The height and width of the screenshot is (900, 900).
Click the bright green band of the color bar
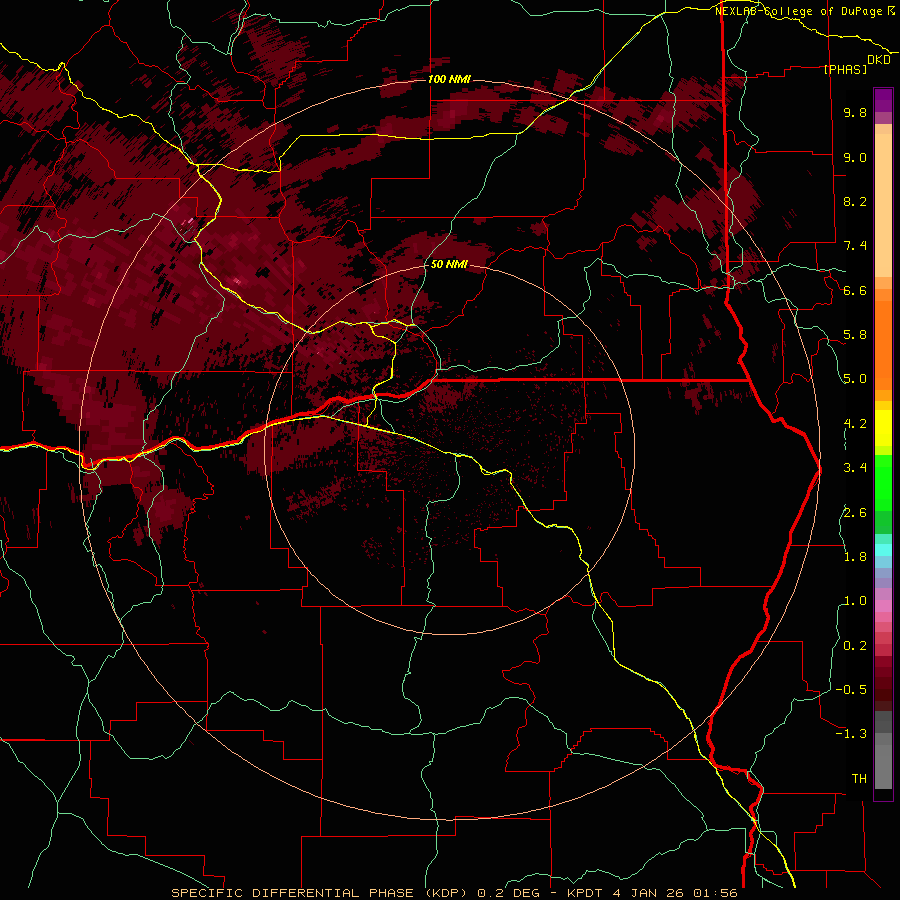pyautogui.click(x=883, y=482)
